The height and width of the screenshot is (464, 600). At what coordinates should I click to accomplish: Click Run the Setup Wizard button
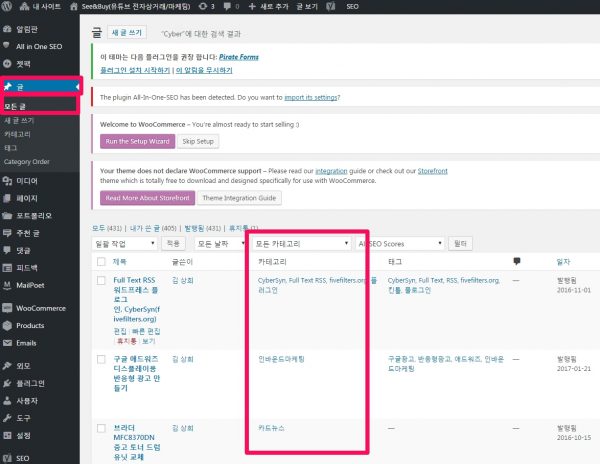pos(137,141)
